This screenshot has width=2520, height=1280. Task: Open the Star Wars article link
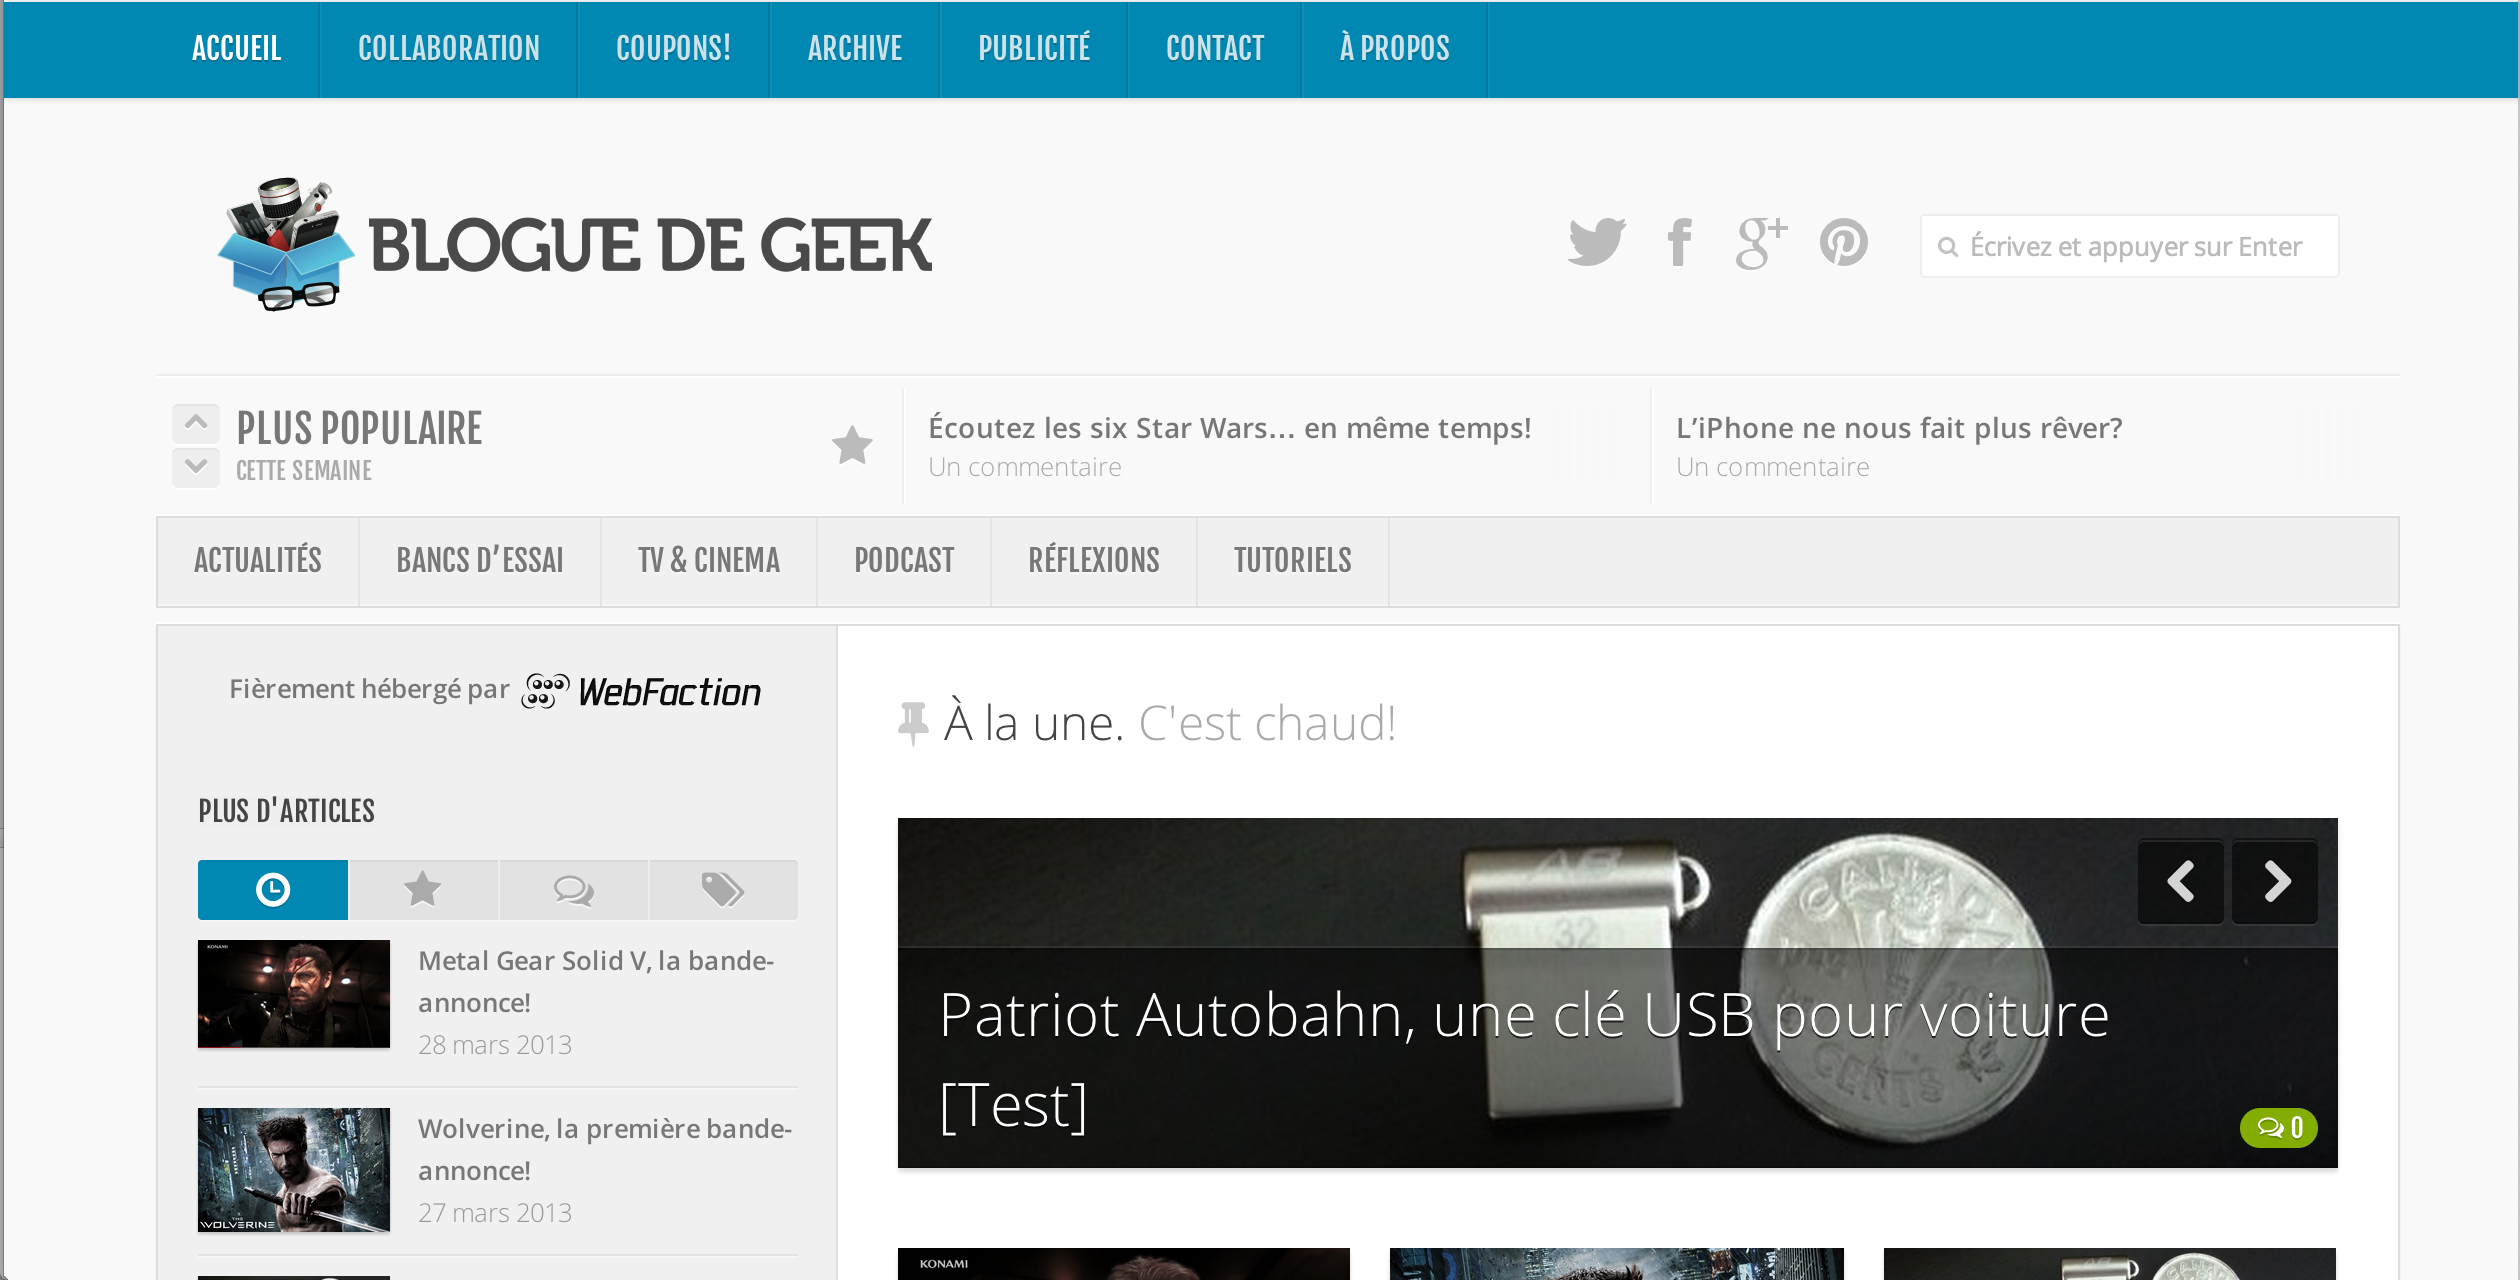pyautogui.click(x=1230, y=428)
